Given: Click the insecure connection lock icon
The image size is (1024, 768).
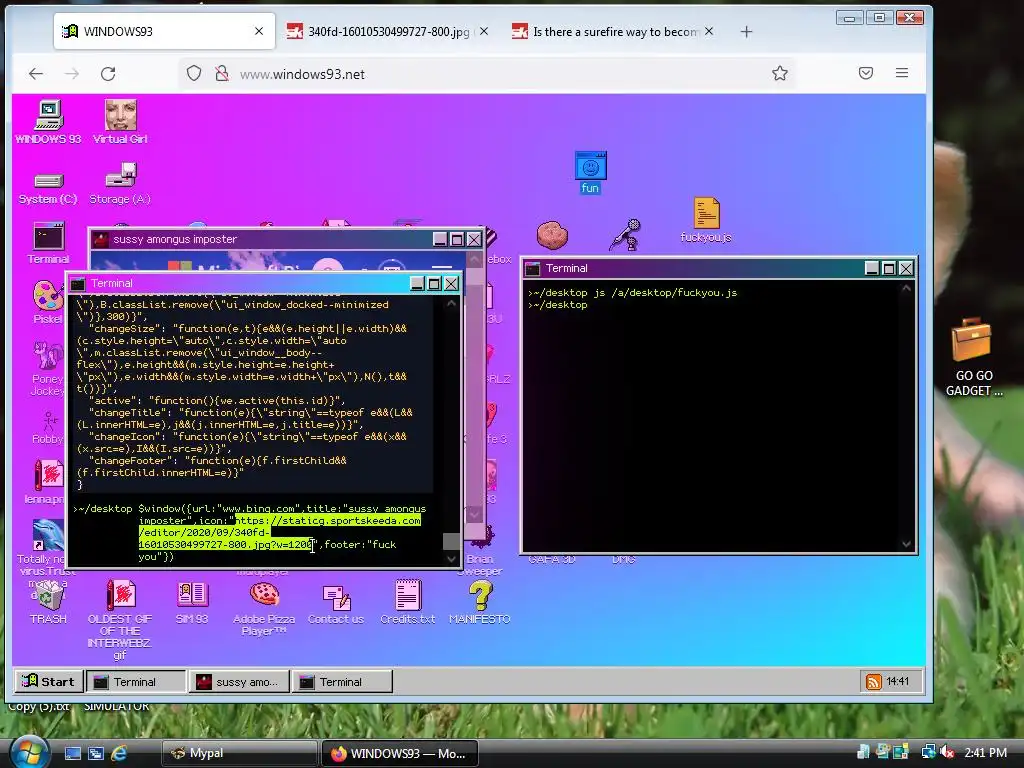Looking at the screenshot, I should click(x=222, y=73).
